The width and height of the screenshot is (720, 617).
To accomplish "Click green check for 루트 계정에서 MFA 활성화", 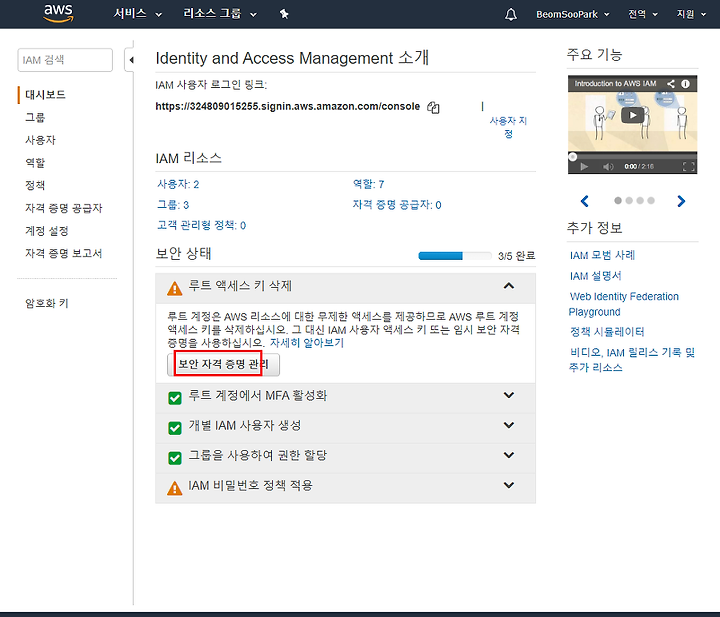I will (175, 398).
